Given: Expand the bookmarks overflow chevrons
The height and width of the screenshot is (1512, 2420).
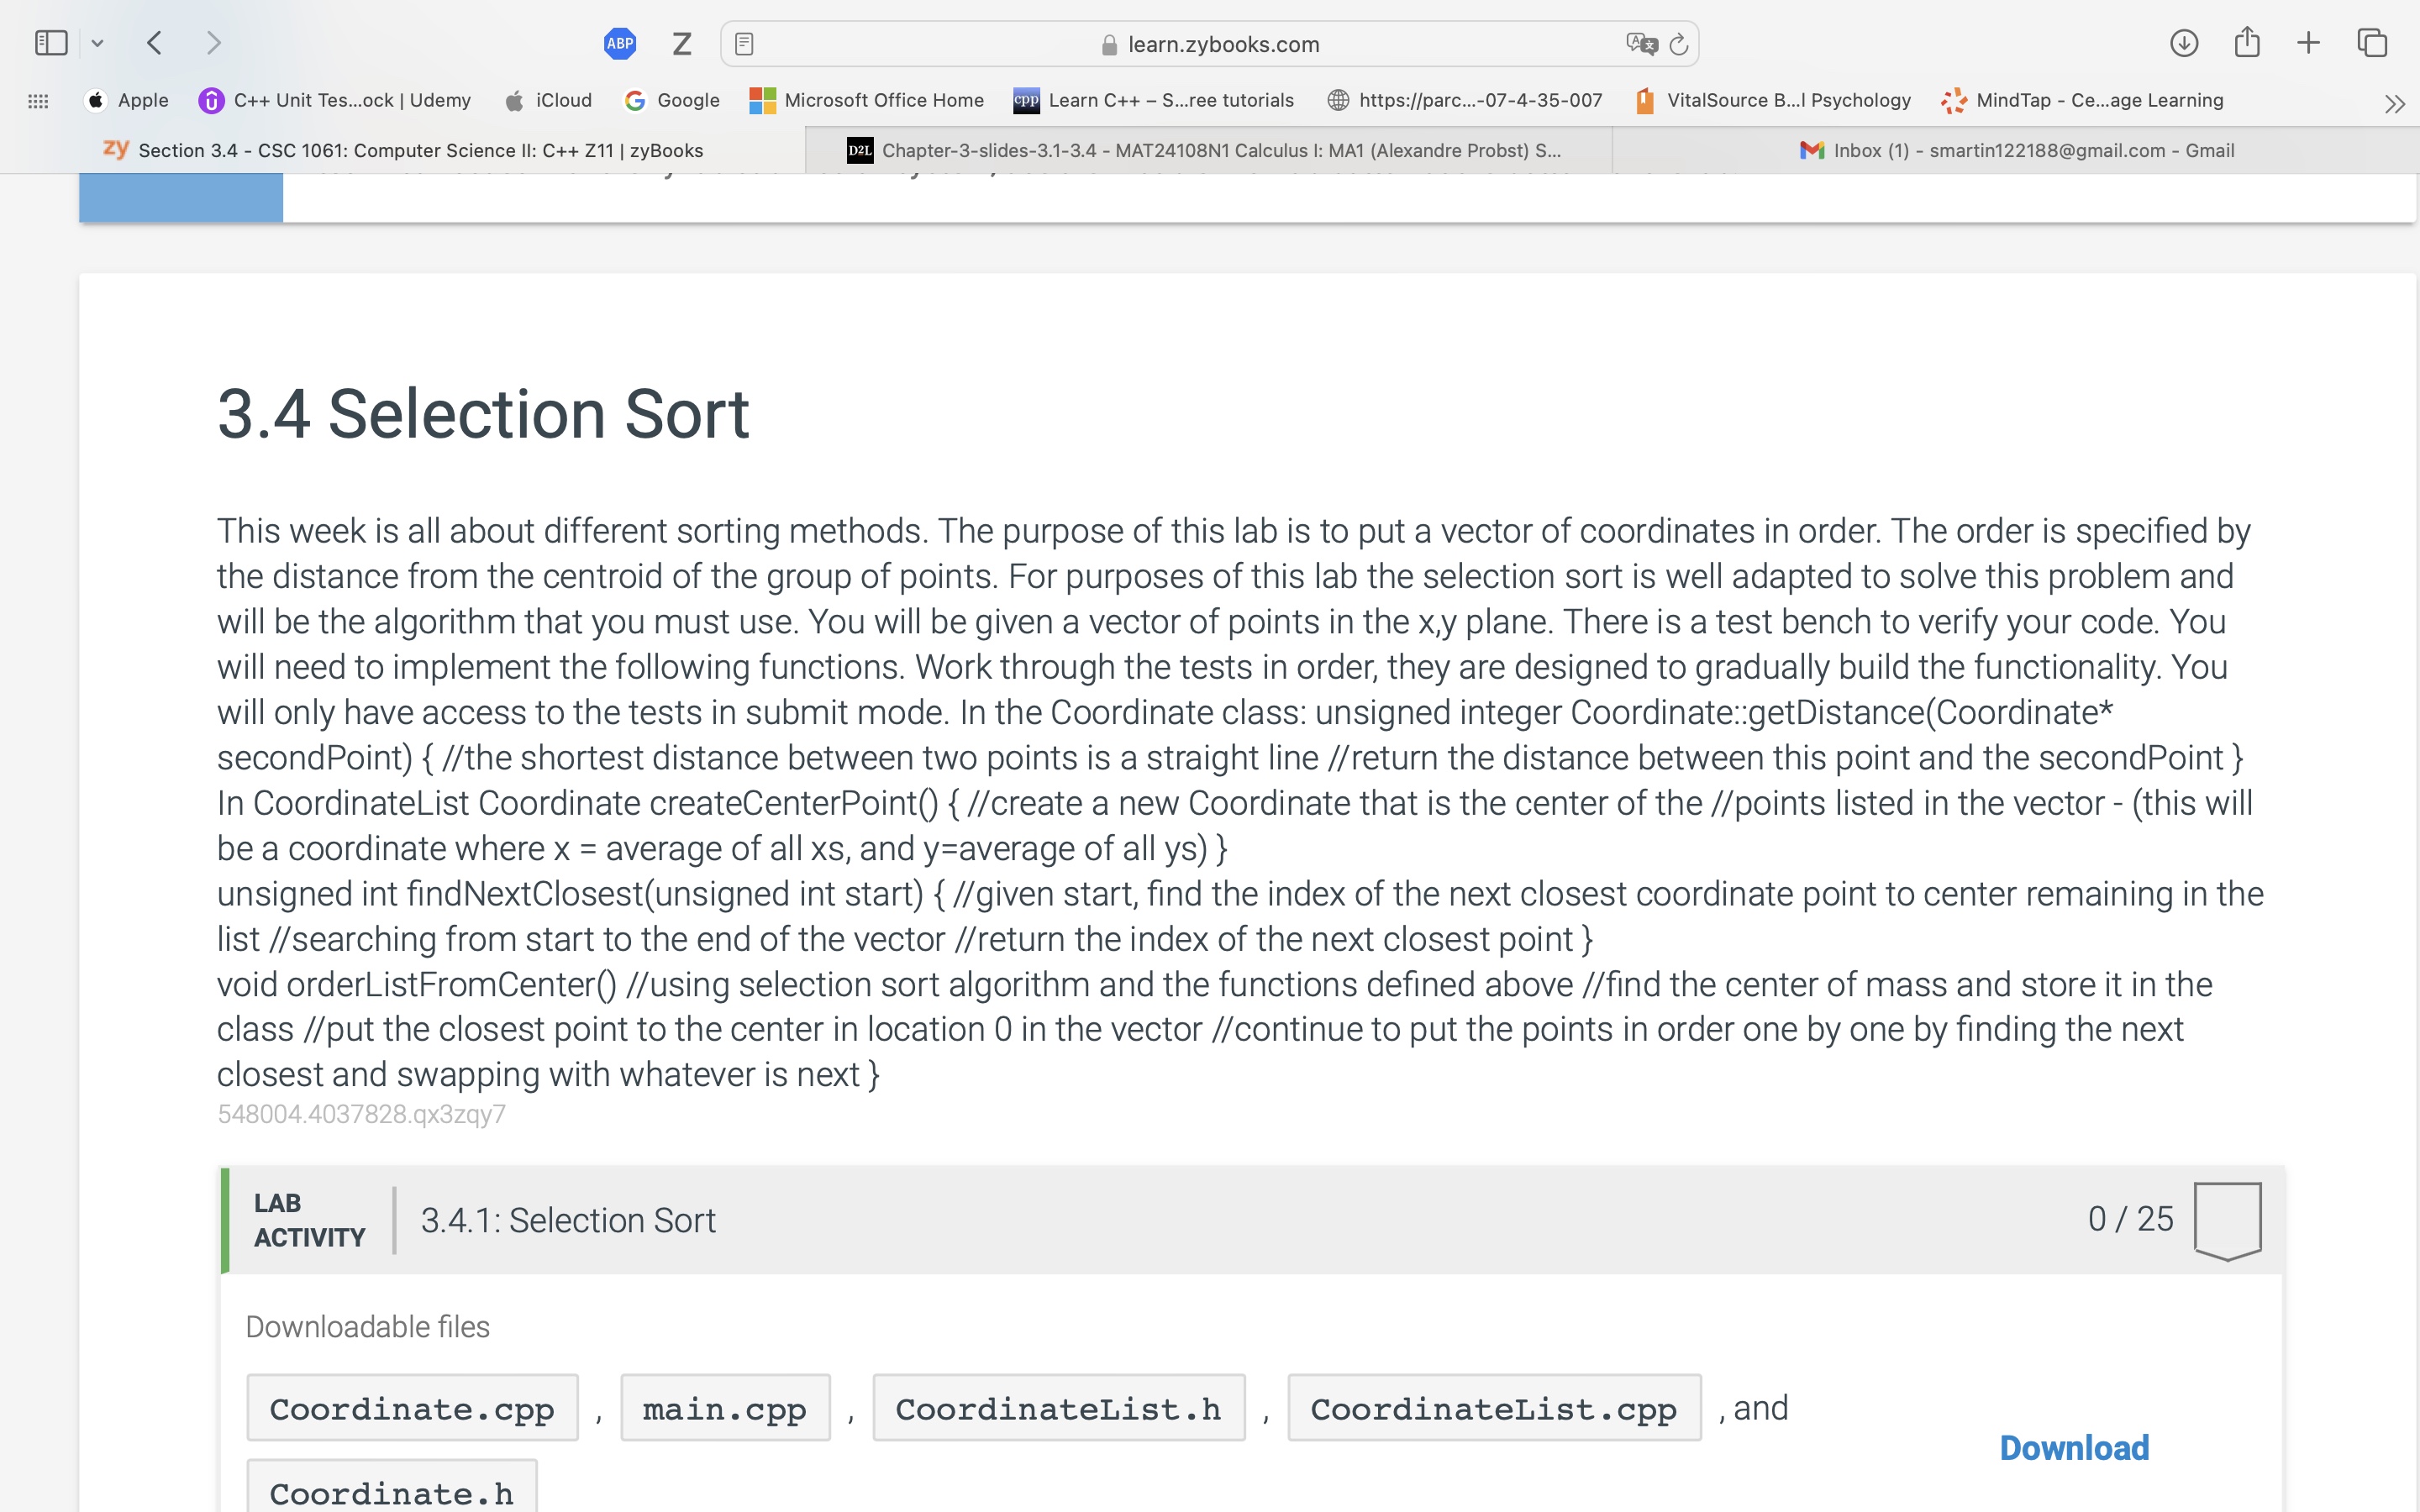Looking at the screenshot, I should (2394, 103).
